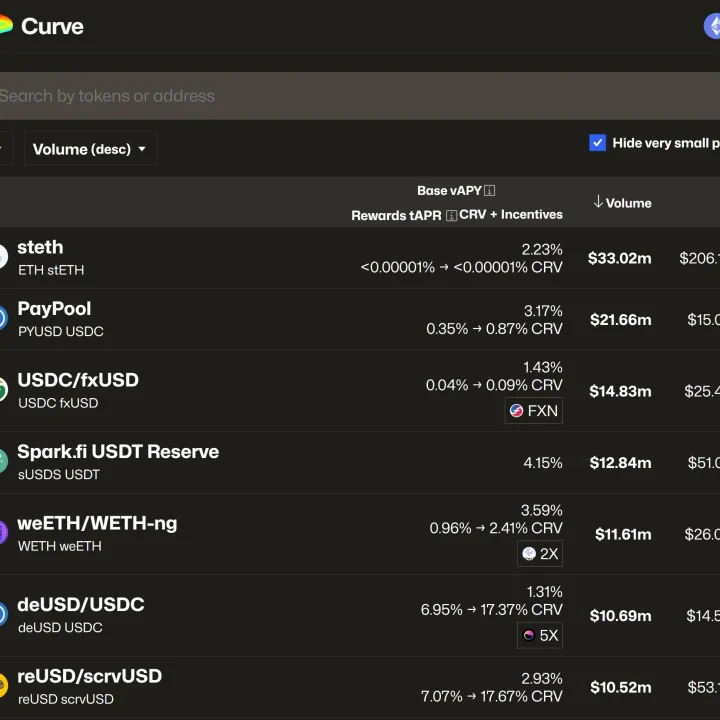This screenshot has height=720, width=720.
Task: Click the Rewards tAPR info icon
Action: tap(451, 215)
